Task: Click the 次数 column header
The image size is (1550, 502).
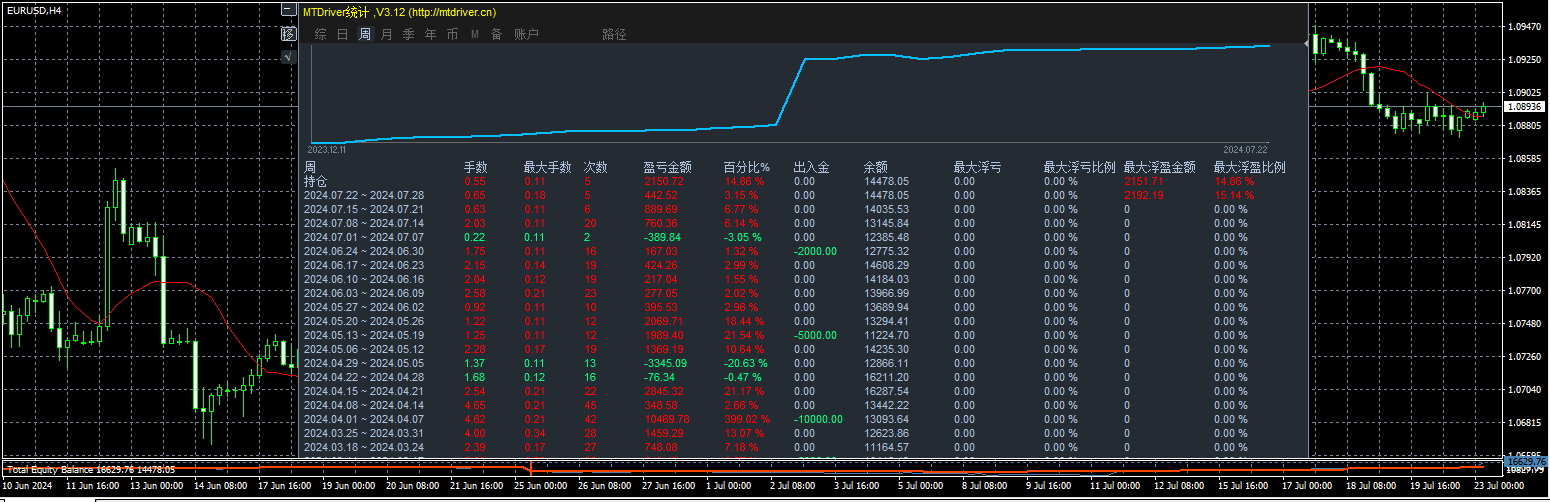Action: point(595,167)
